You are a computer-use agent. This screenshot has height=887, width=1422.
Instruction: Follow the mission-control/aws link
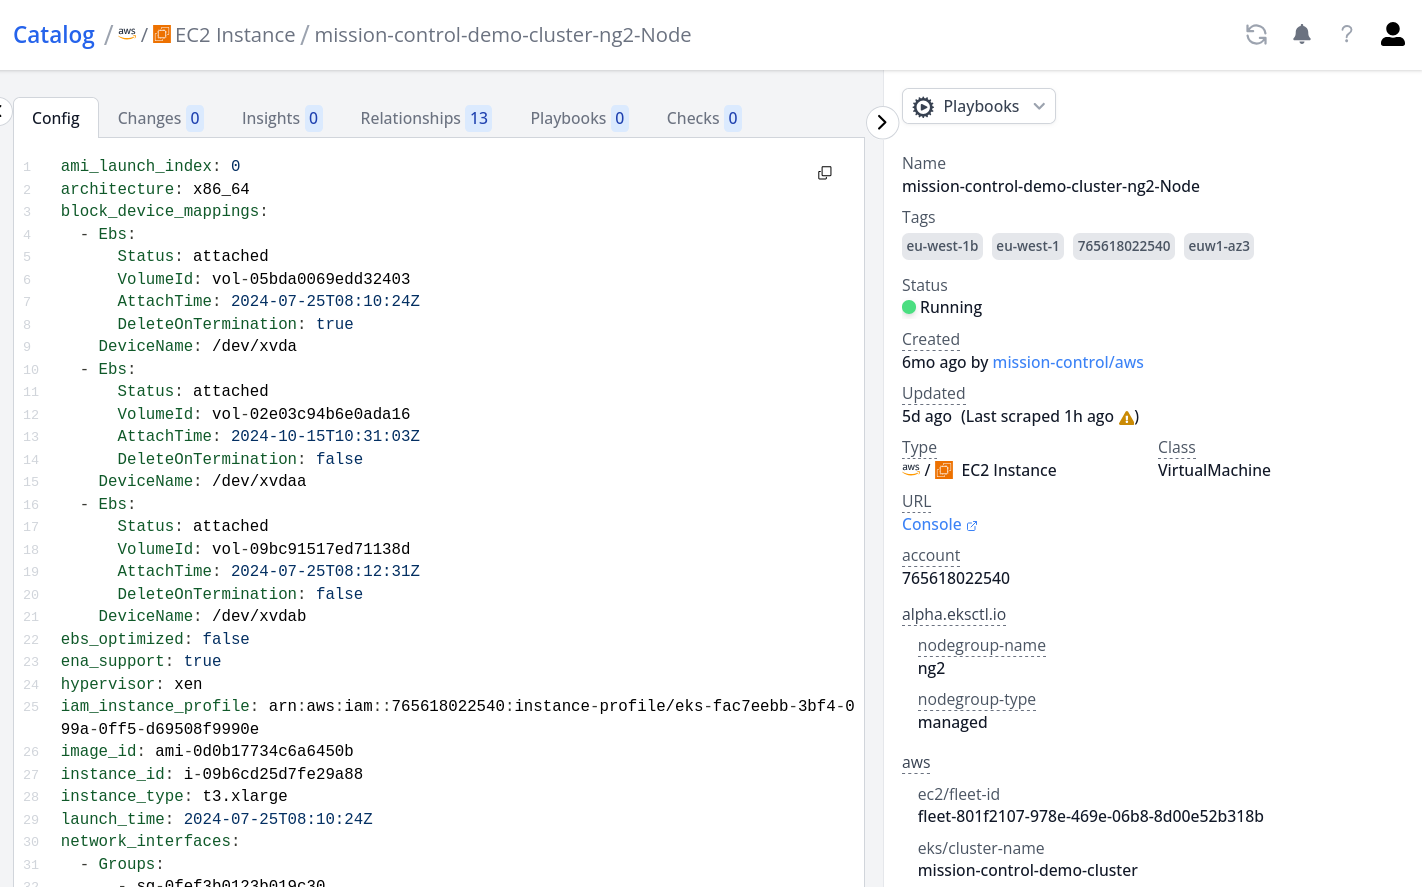(x=1067, y=363)
